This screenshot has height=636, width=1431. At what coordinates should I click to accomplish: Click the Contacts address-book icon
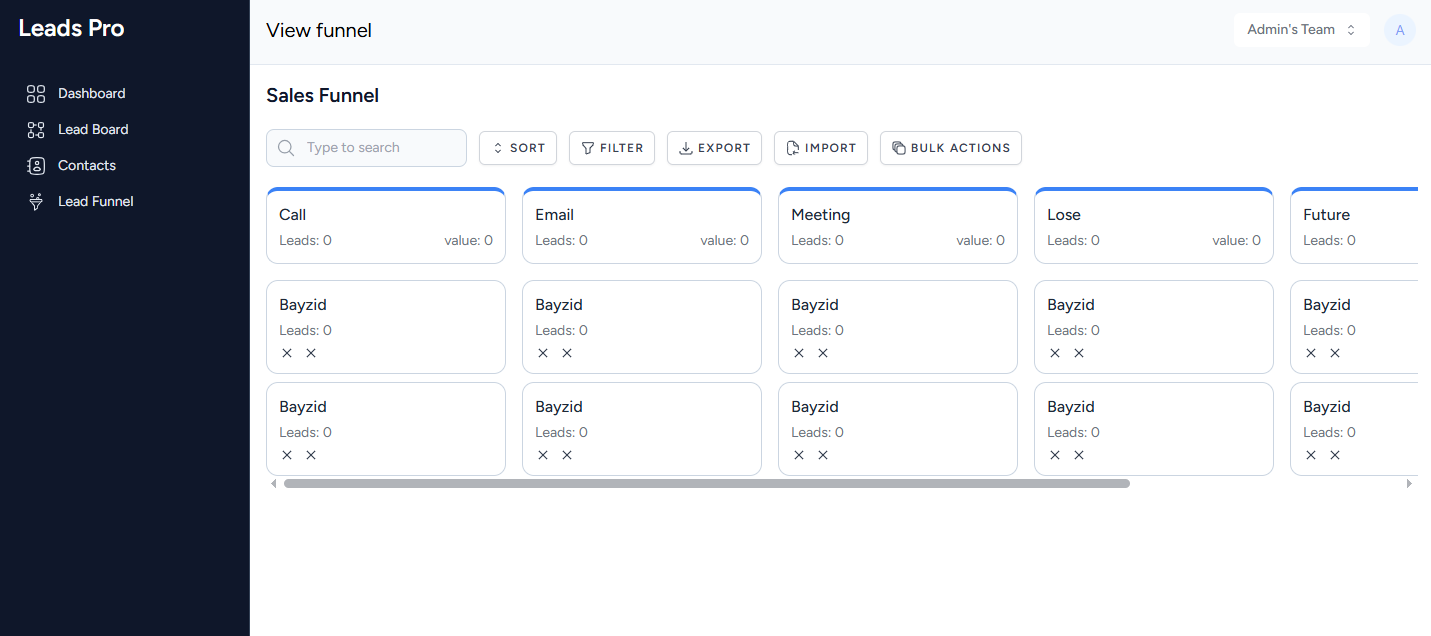tap(36, 166)
